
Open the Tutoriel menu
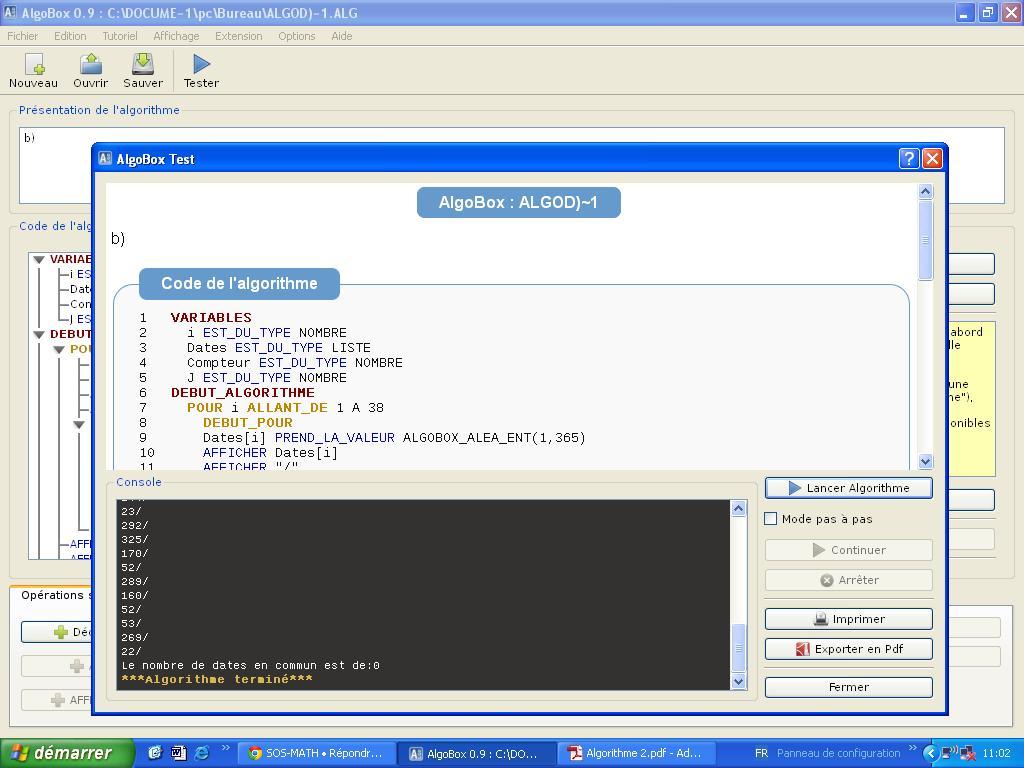click(x=119, y=36)
